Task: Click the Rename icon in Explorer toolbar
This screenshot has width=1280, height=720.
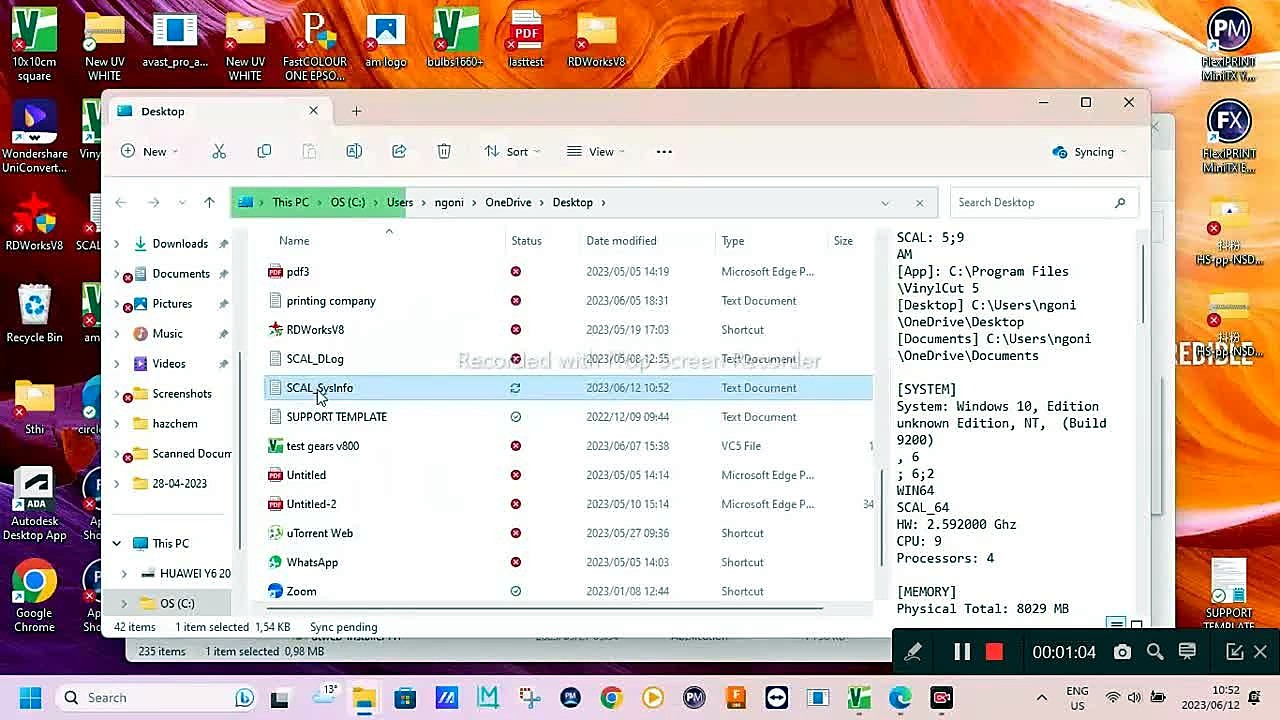Action: click(x=354, y=152)
